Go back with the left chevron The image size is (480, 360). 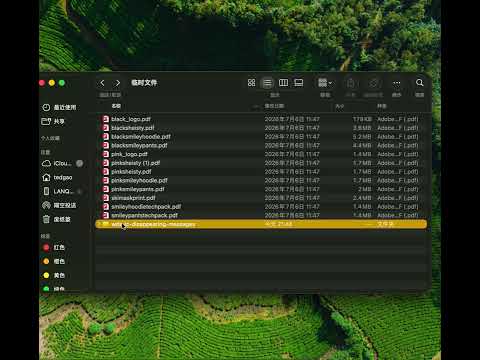(x=102, y=83)
